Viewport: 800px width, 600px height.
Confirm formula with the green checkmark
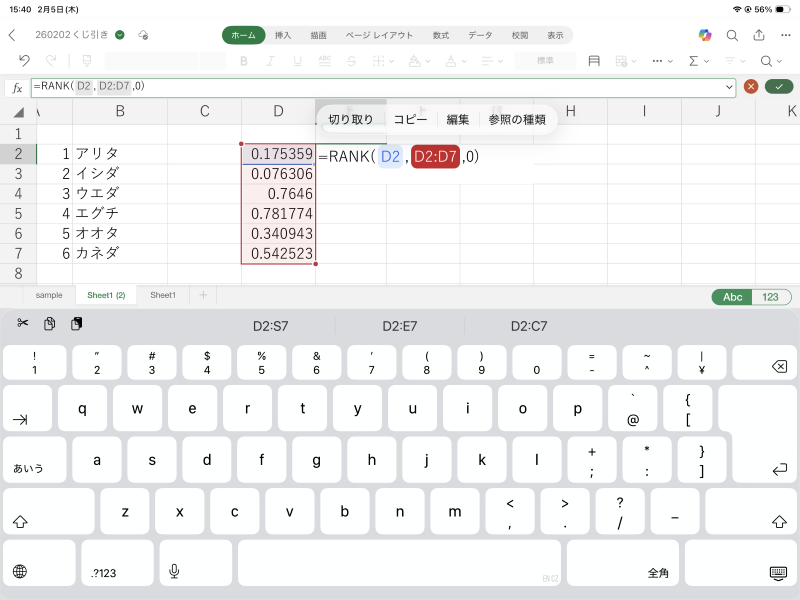tap(778, 87)
